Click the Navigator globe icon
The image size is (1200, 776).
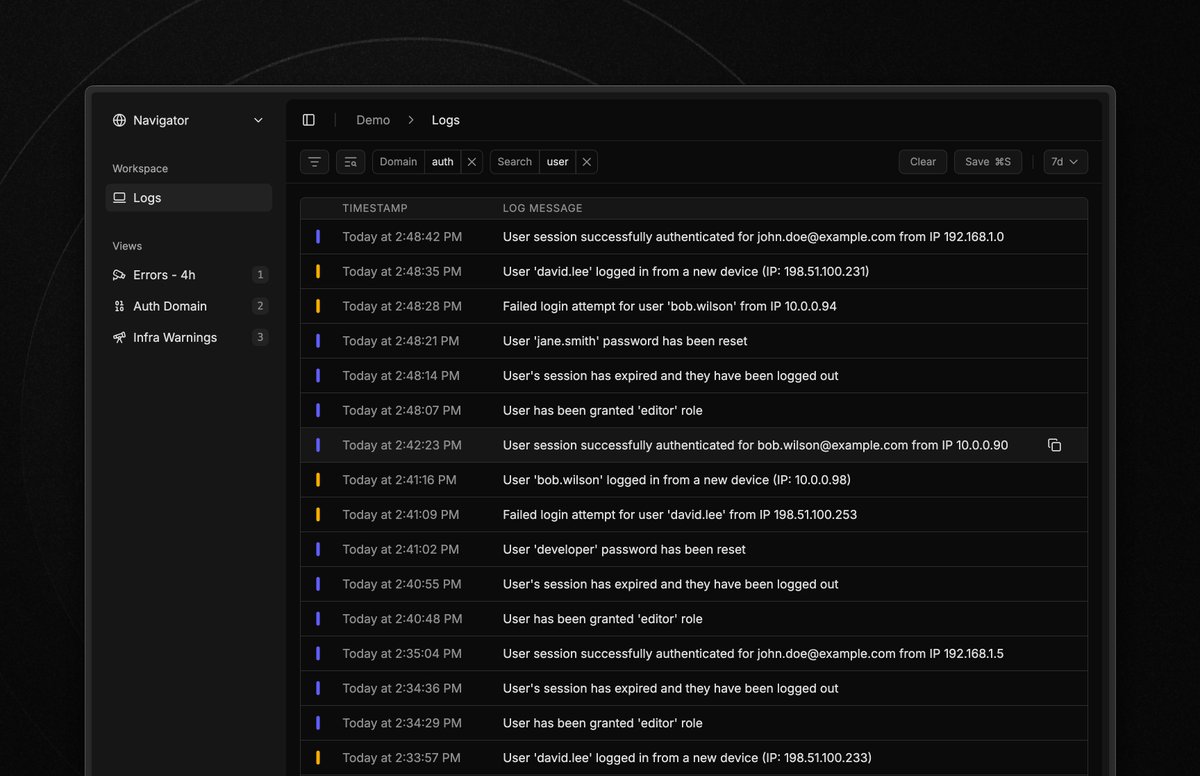(x=120, y=120)
